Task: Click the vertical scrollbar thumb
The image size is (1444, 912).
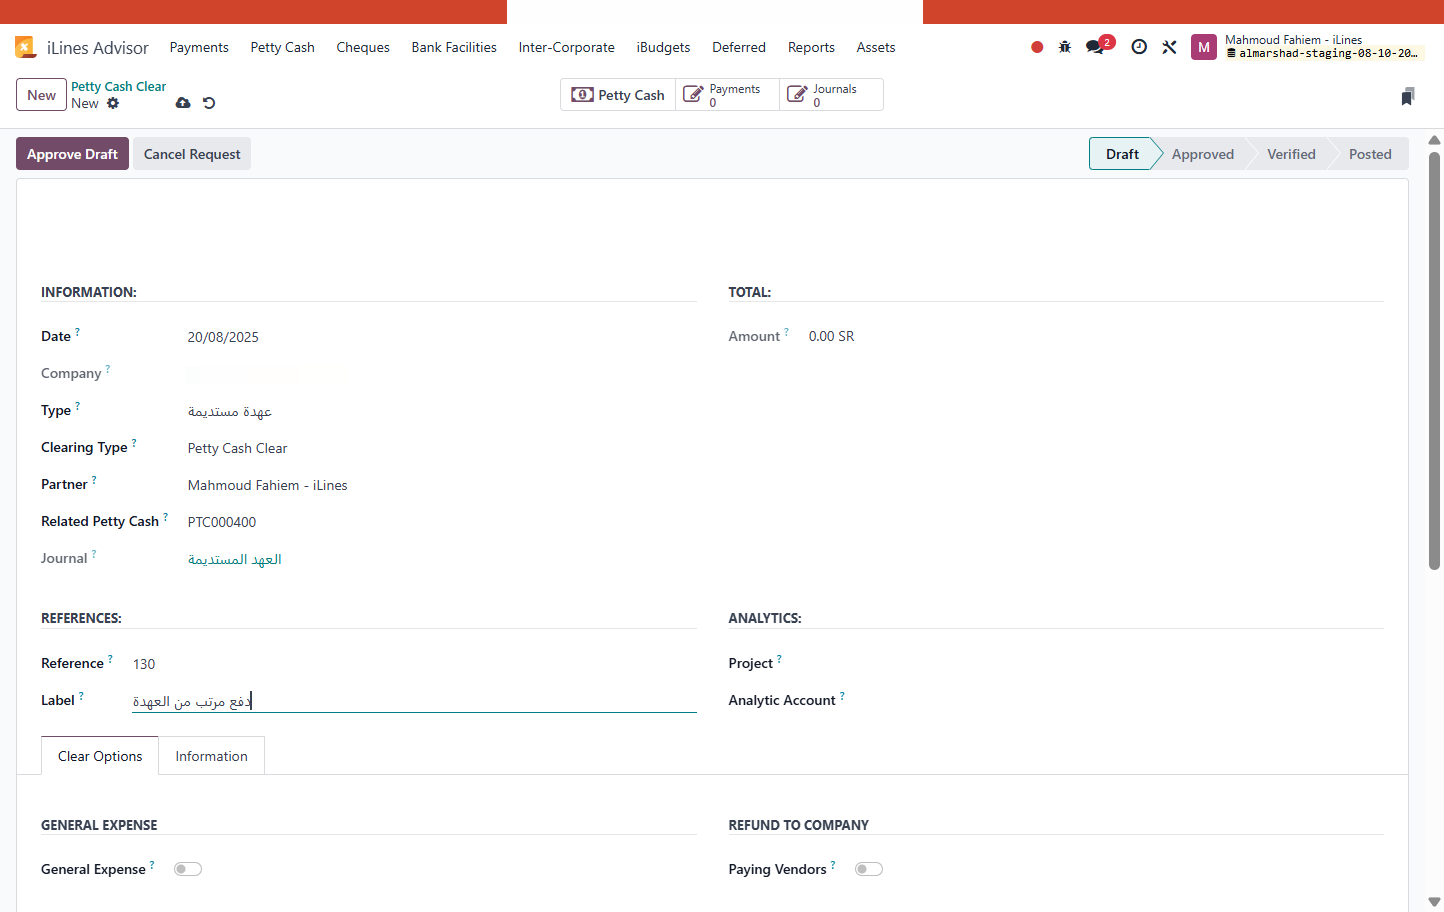Action: [1434, 360]
